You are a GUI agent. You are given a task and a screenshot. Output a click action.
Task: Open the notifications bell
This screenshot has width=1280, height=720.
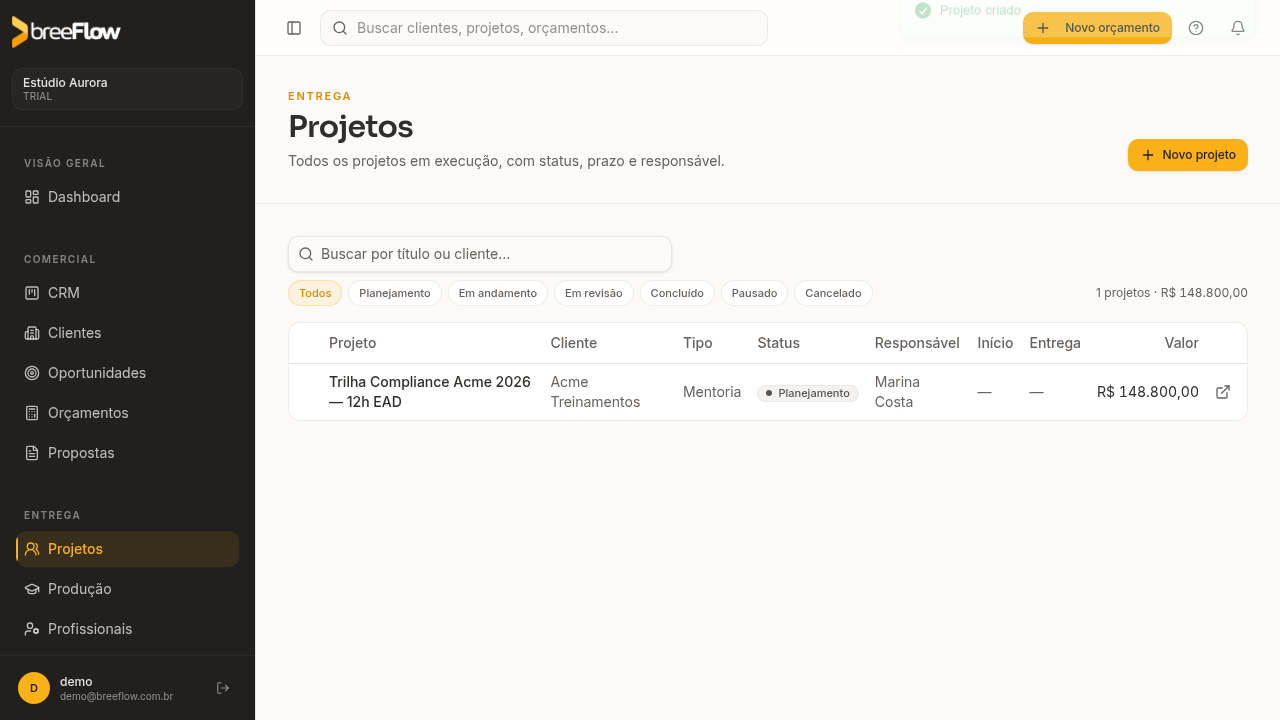point(1238,28)
